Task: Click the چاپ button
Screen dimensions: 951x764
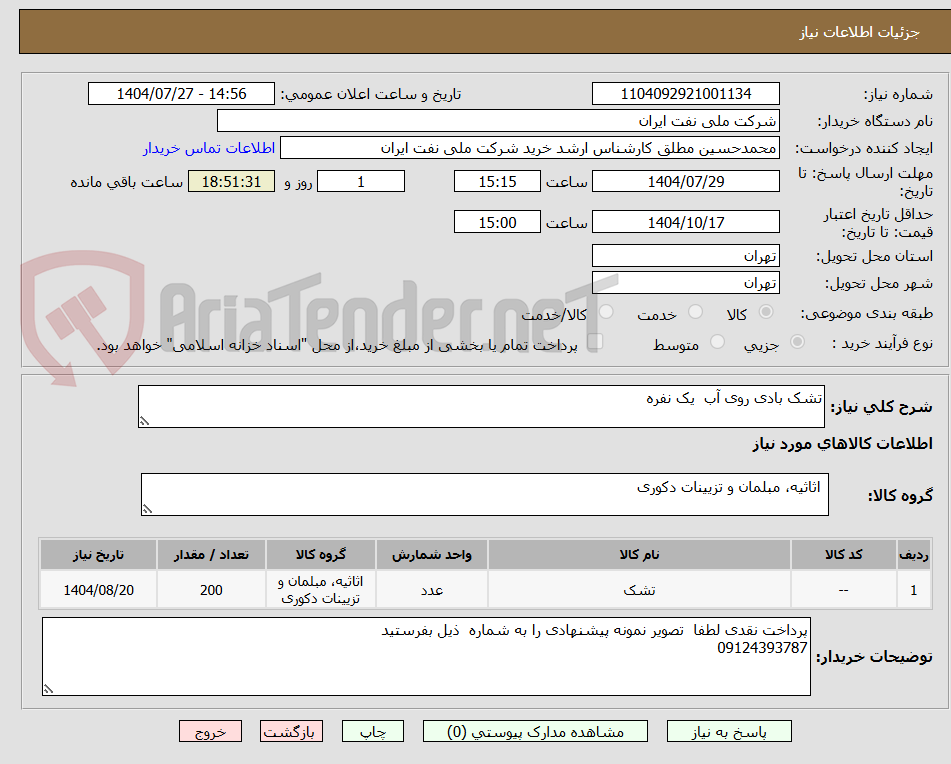Action: click(x=372, y=731)
